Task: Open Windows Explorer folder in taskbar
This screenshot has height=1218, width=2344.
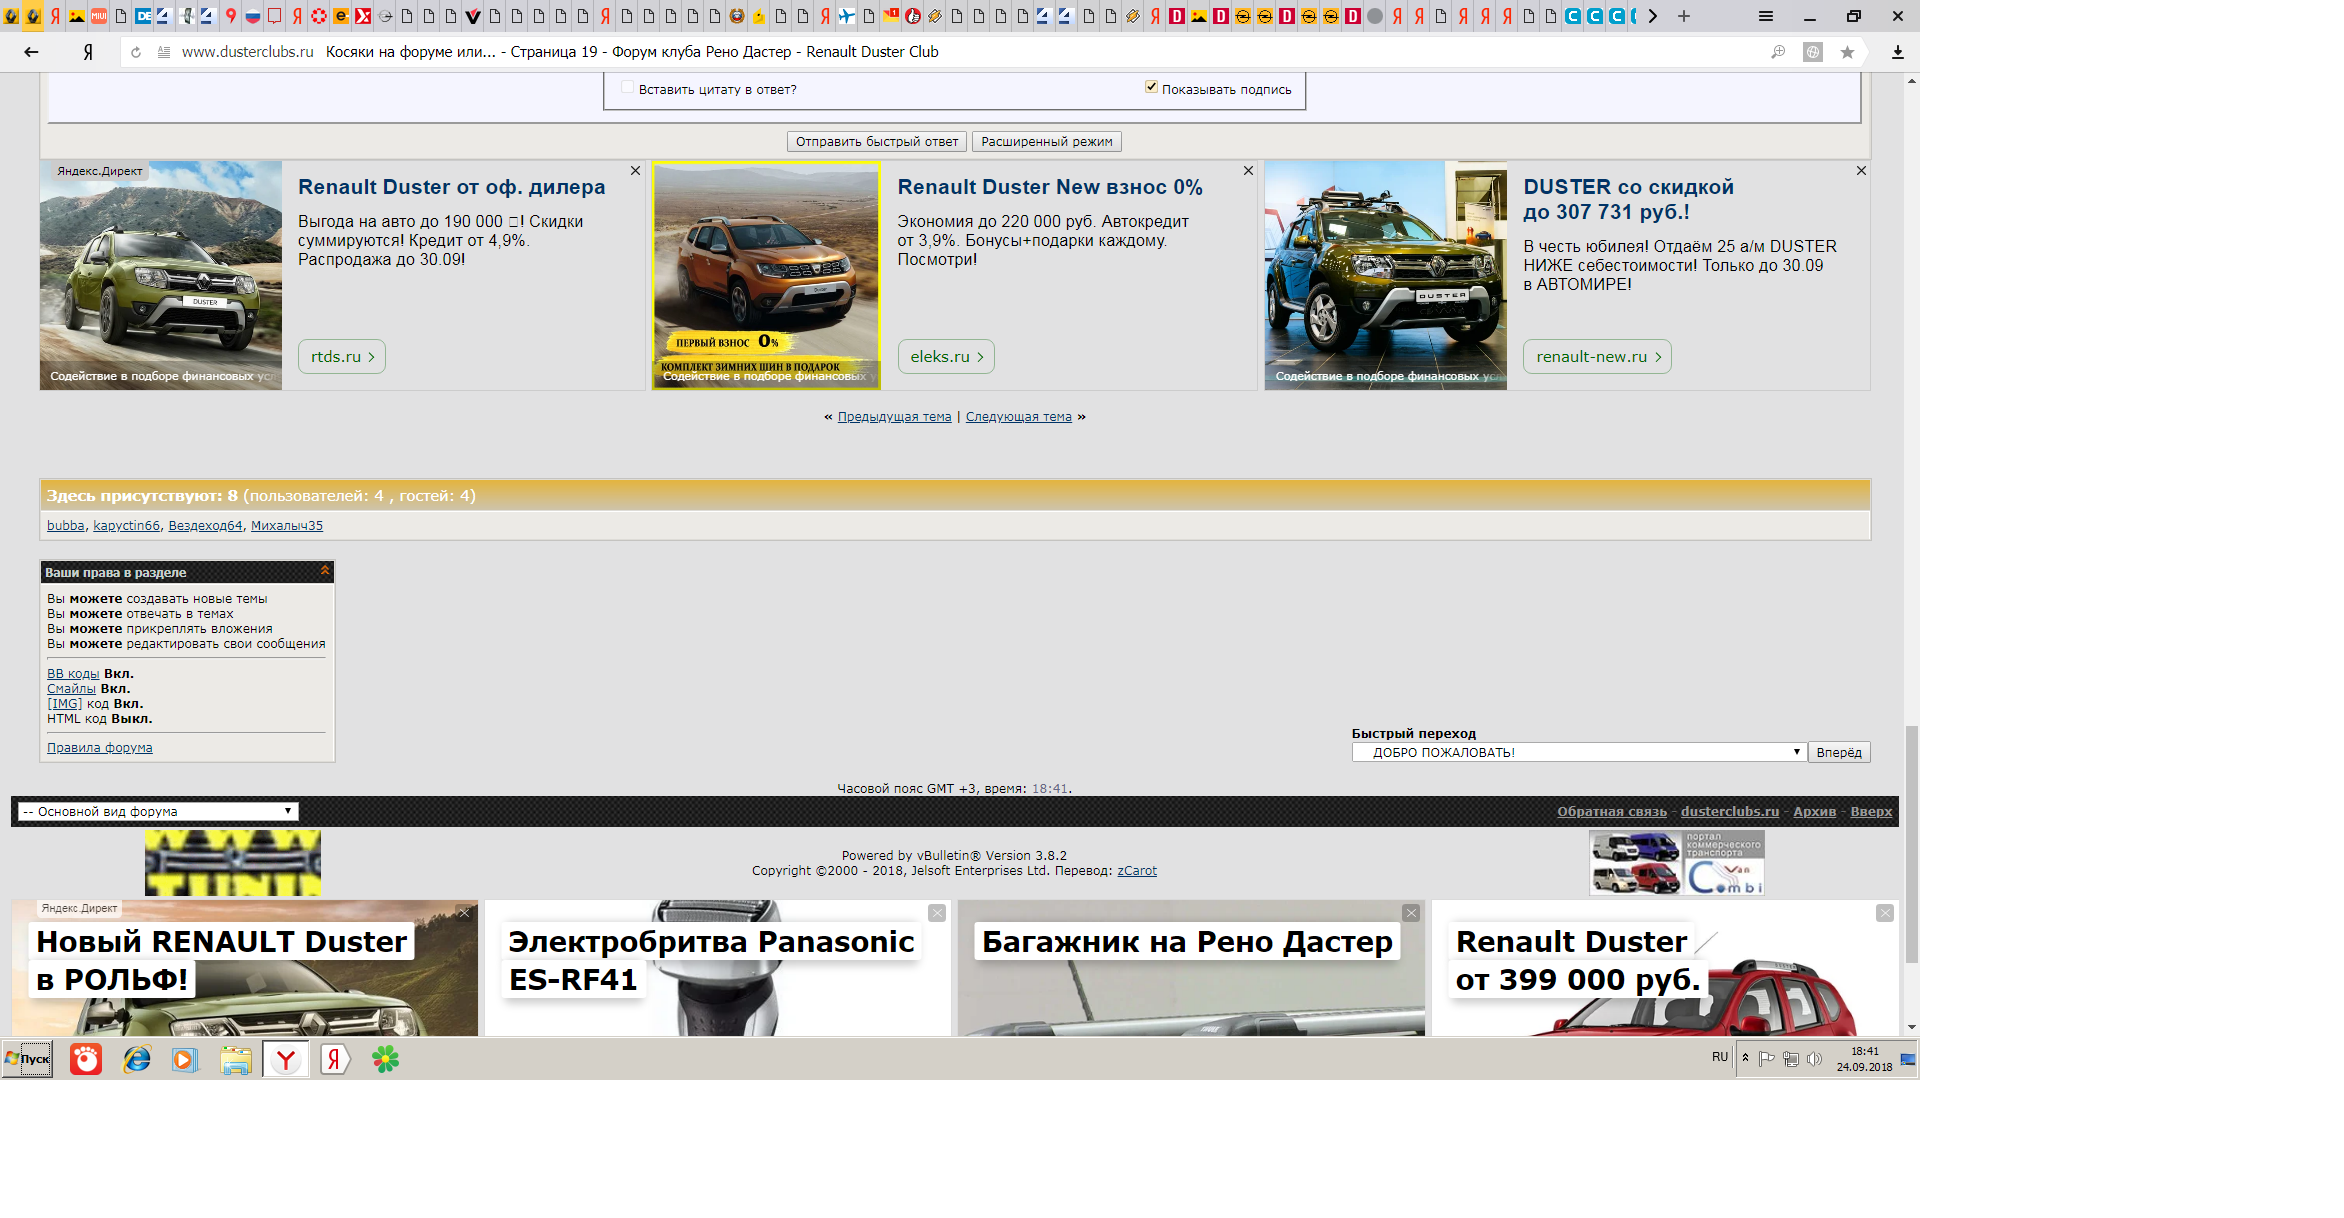Action: 236,1059
